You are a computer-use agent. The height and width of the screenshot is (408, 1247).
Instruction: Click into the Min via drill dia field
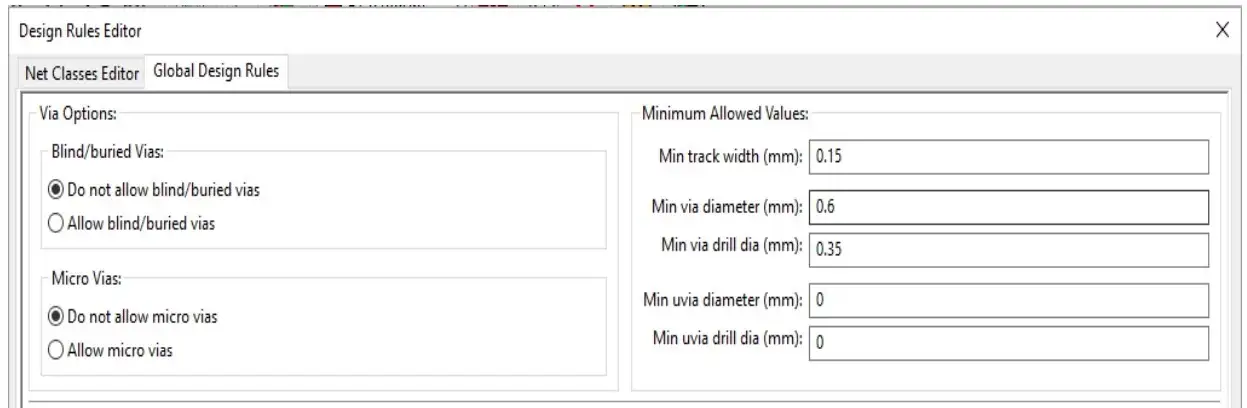click(x=1008, y=249)
